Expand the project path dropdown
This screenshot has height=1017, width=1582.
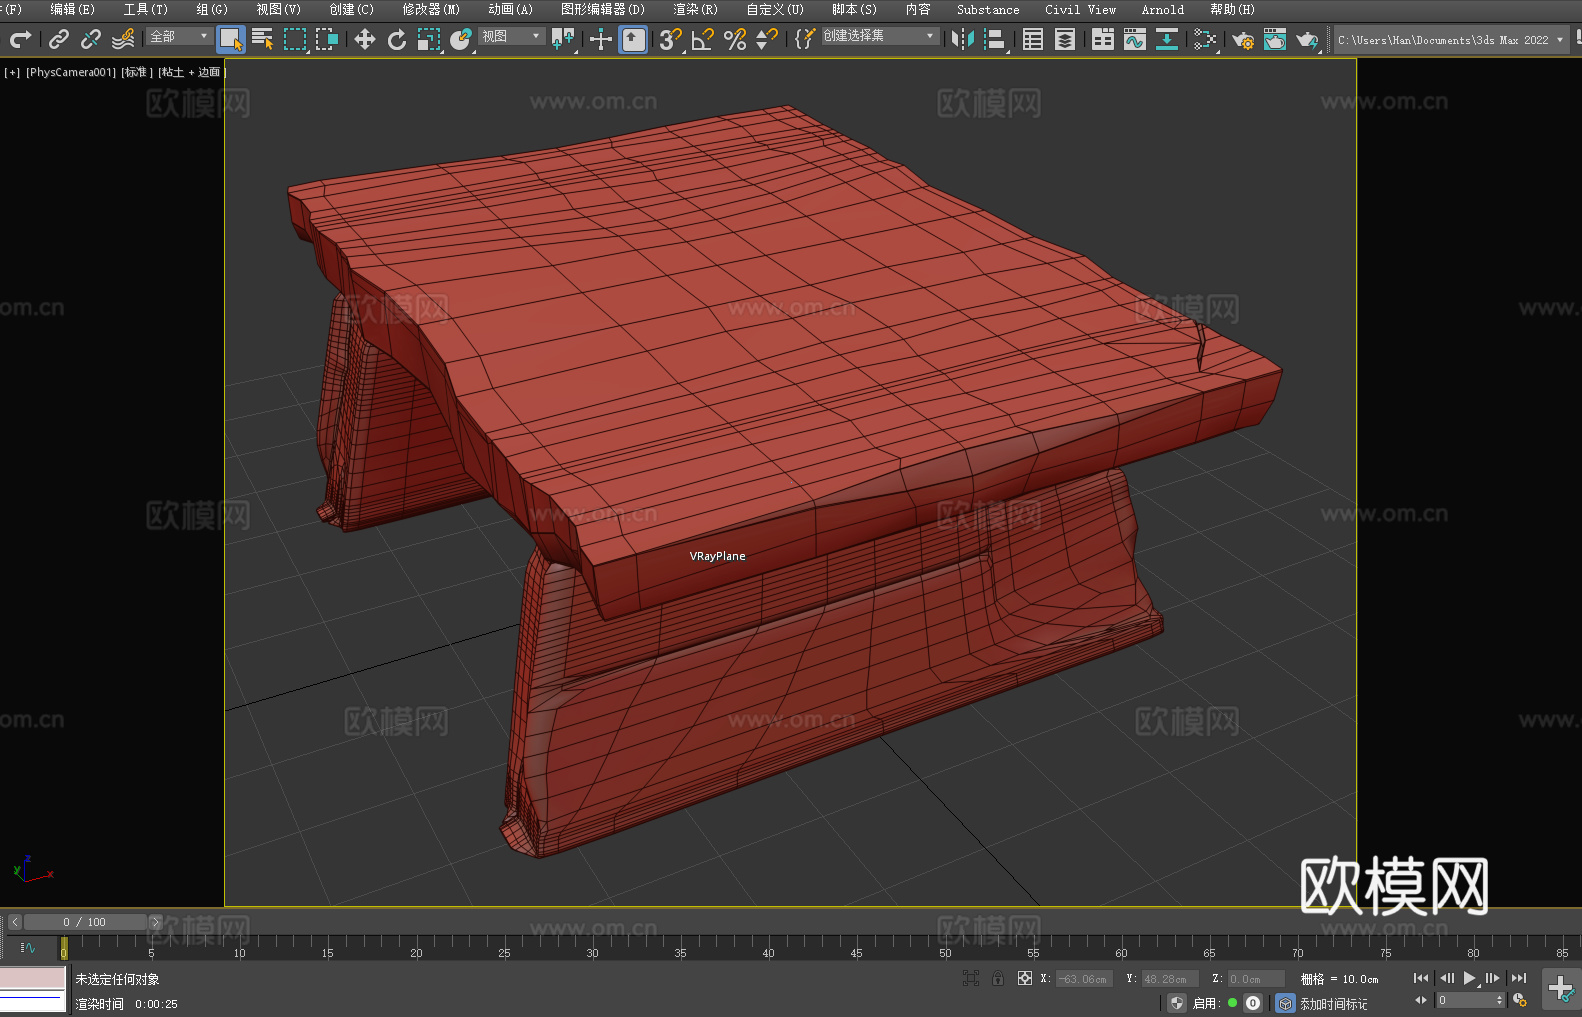tap(1560, 40)
